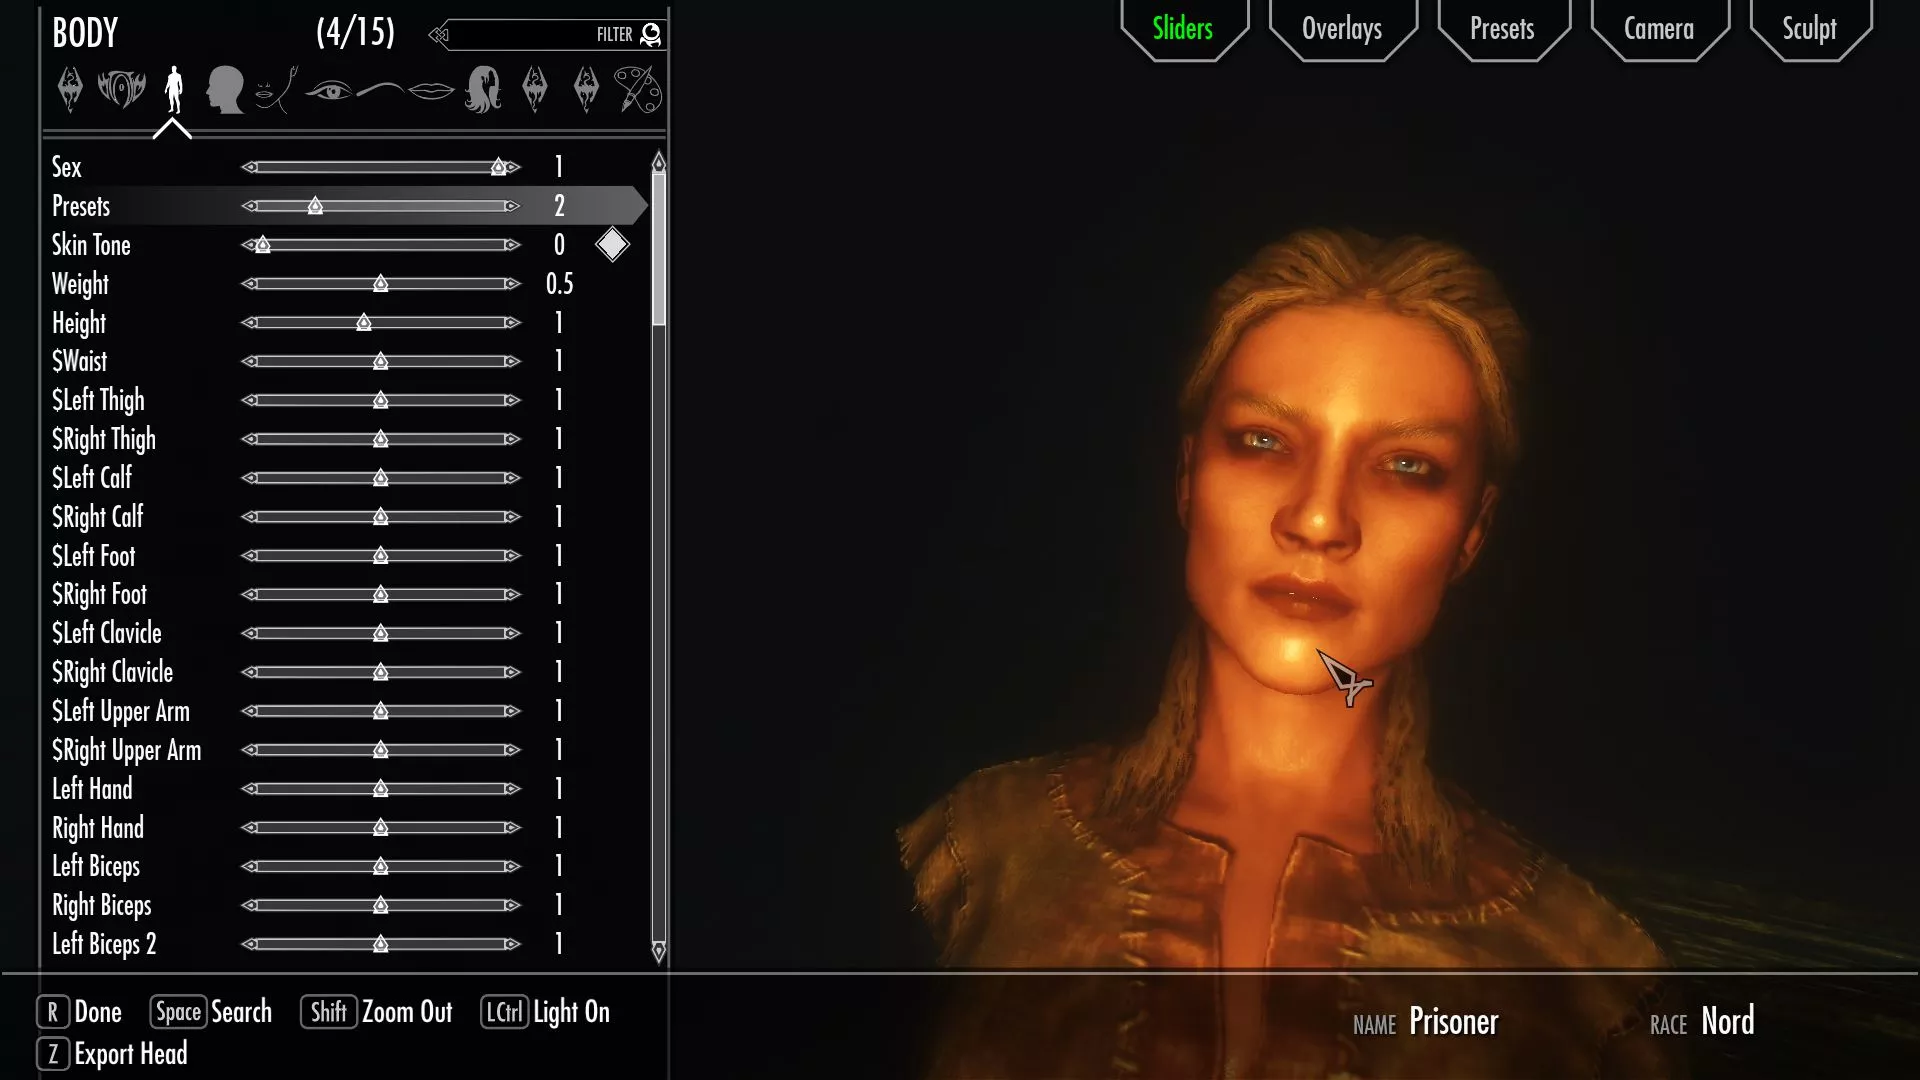The width and height of the screenshot is (1920, 1080).
Task: Open the Eyes category icon
Action: [328, 91]
